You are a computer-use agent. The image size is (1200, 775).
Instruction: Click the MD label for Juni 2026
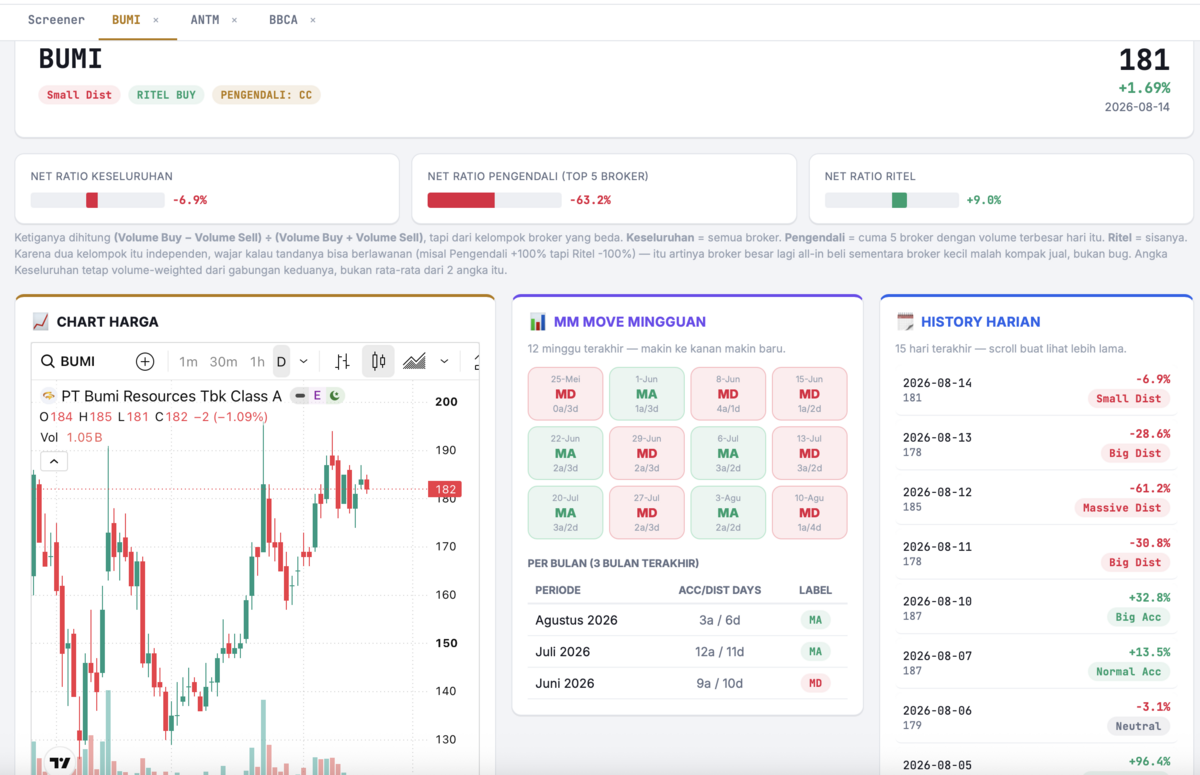tap(815, 684)
